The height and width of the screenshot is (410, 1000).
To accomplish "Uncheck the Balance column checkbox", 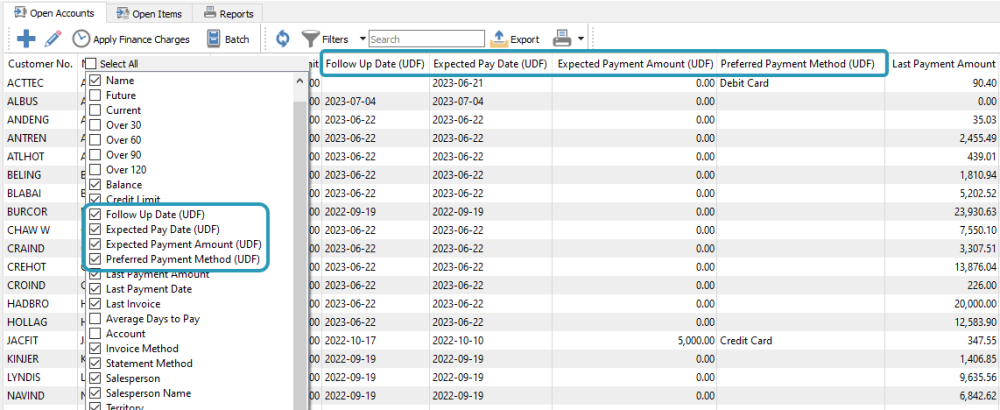I will [x=95, y=185].
